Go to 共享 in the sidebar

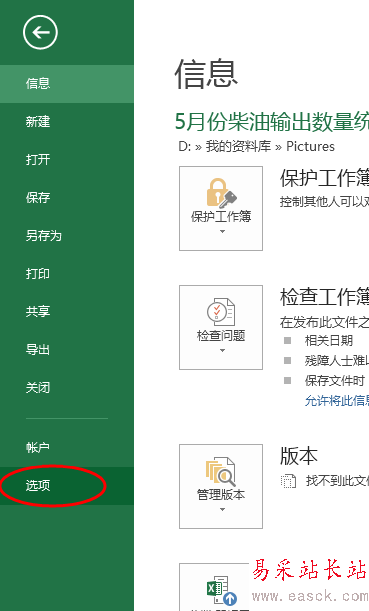coord(67,312)
